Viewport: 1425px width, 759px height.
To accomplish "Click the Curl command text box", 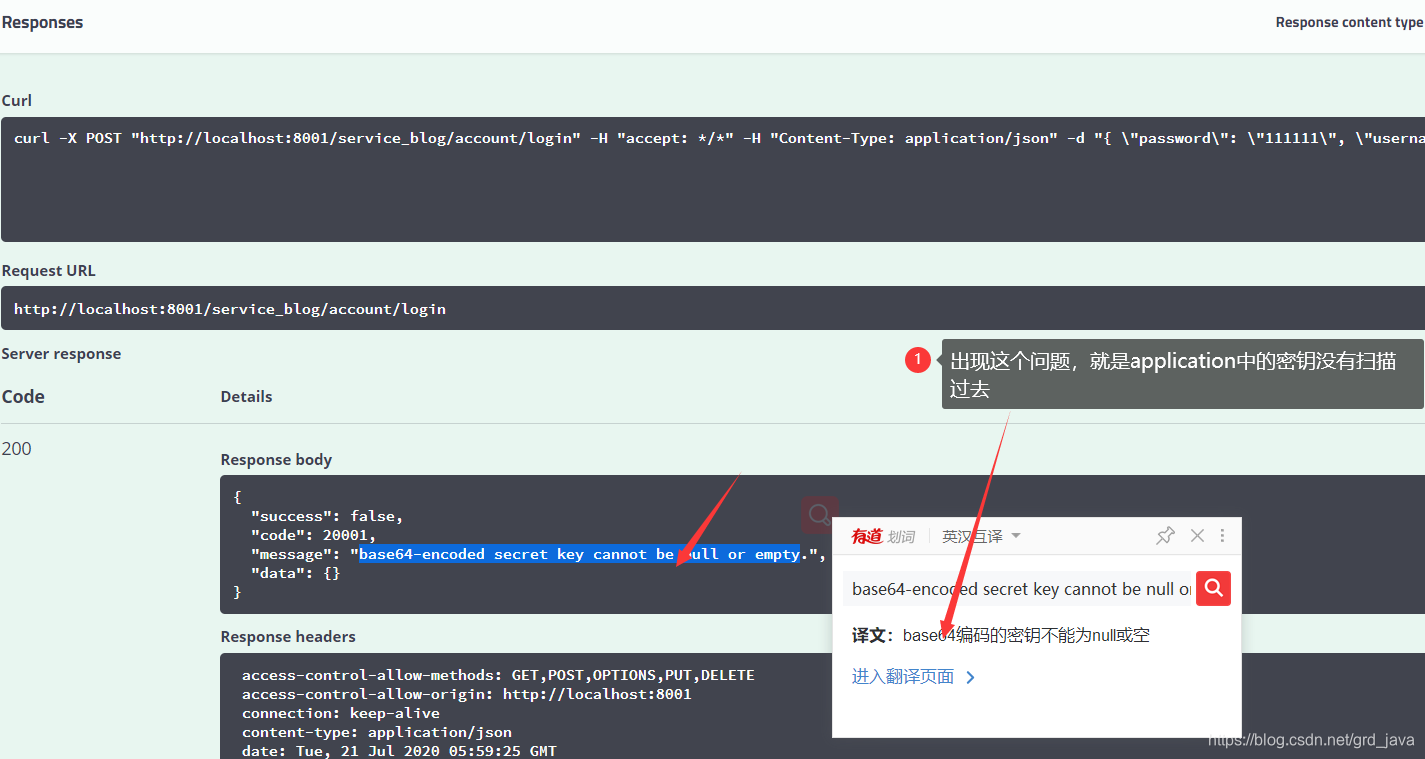I will [713, 179].
